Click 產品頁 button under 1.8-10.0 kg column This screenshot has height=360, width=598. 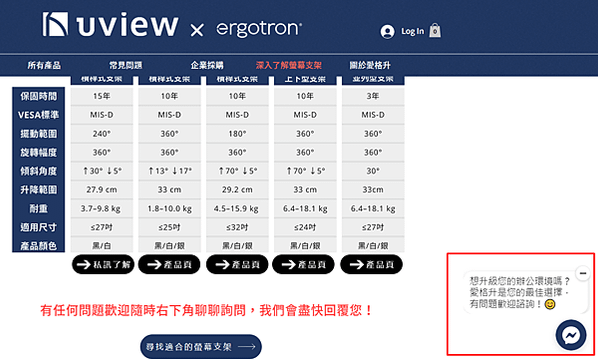[169, 264]
